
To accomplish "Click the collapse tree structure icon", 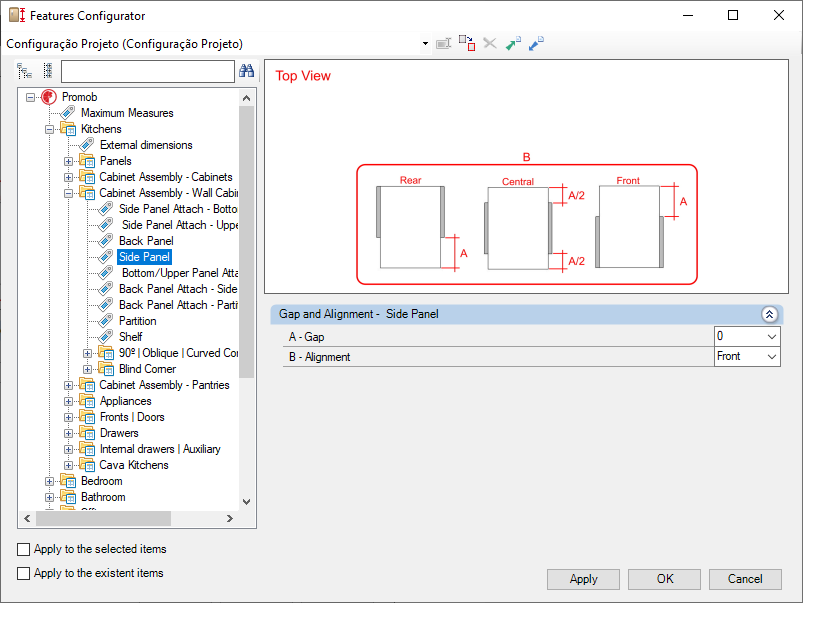I will click(x=48, y=71).
